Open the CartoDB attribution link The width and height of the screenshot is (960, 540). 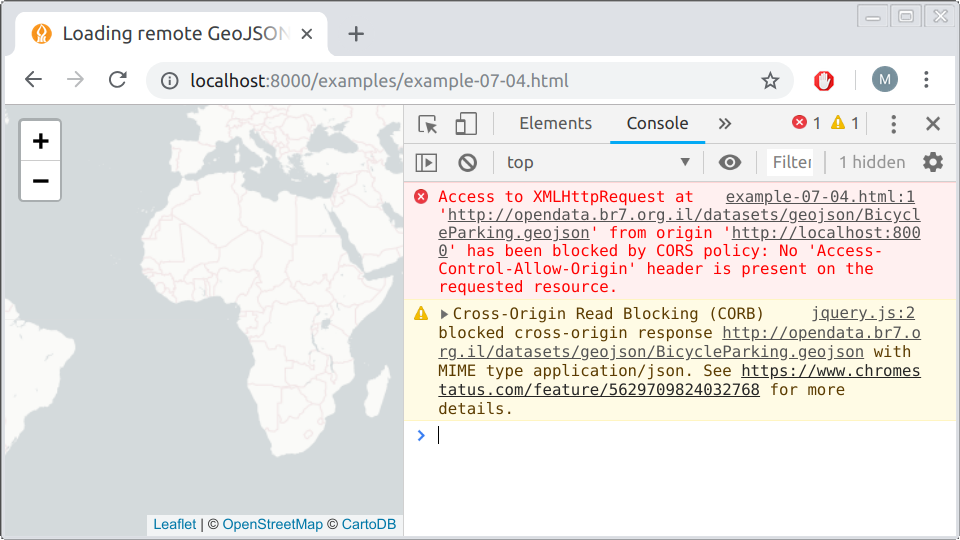(x=369, y=524)
